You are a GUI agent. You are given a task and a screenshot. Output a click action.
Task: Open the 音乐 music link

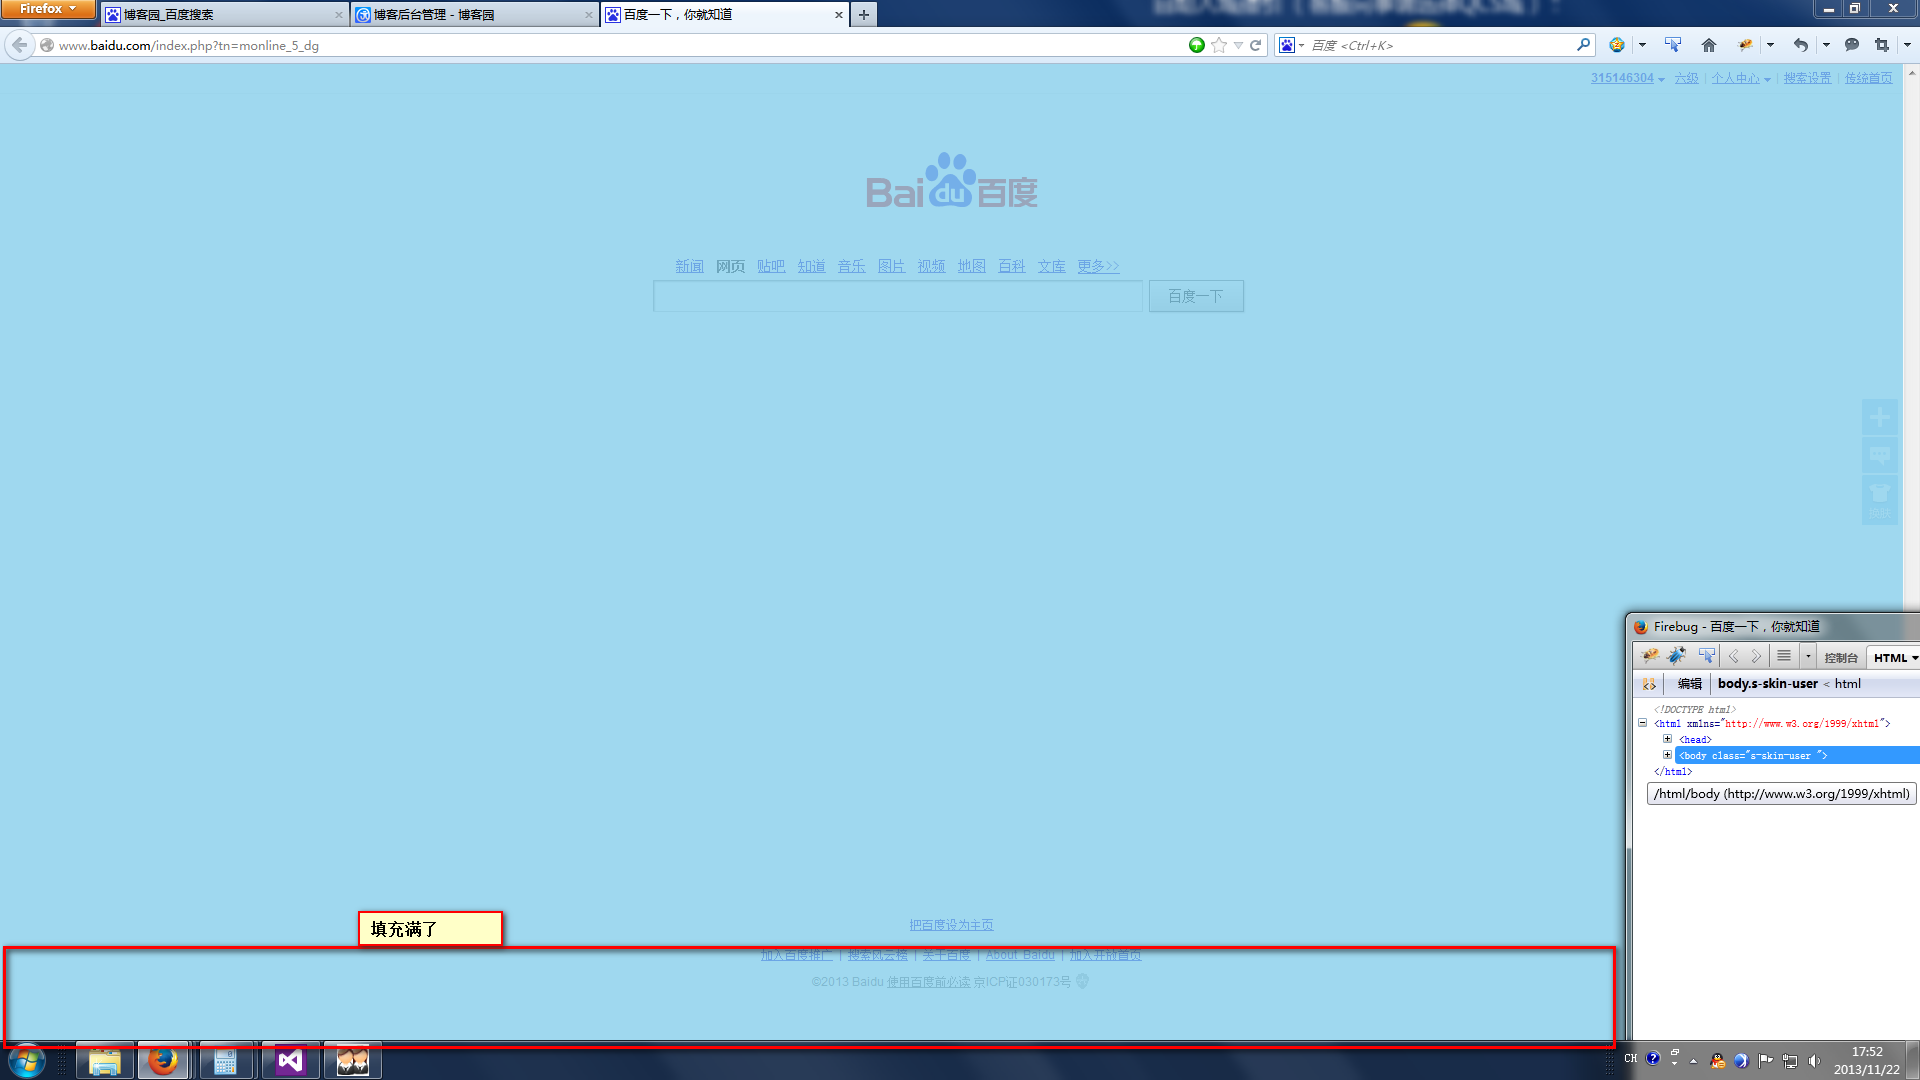(x=851, y=266)
